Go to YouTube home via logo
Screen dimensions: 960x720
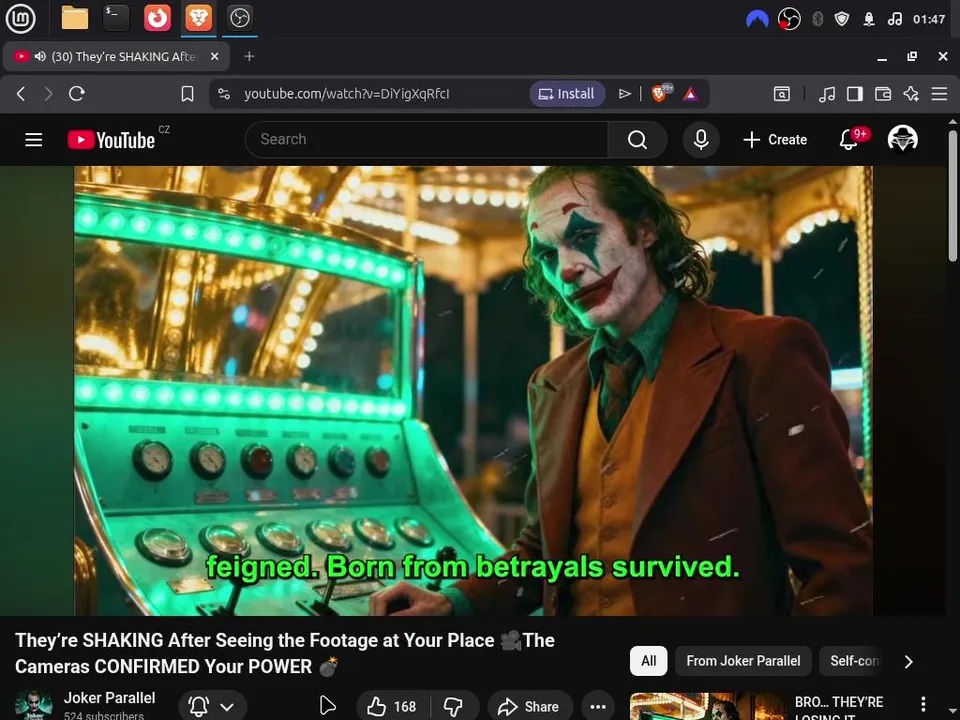pyautogui.click(x=111, y=140)
